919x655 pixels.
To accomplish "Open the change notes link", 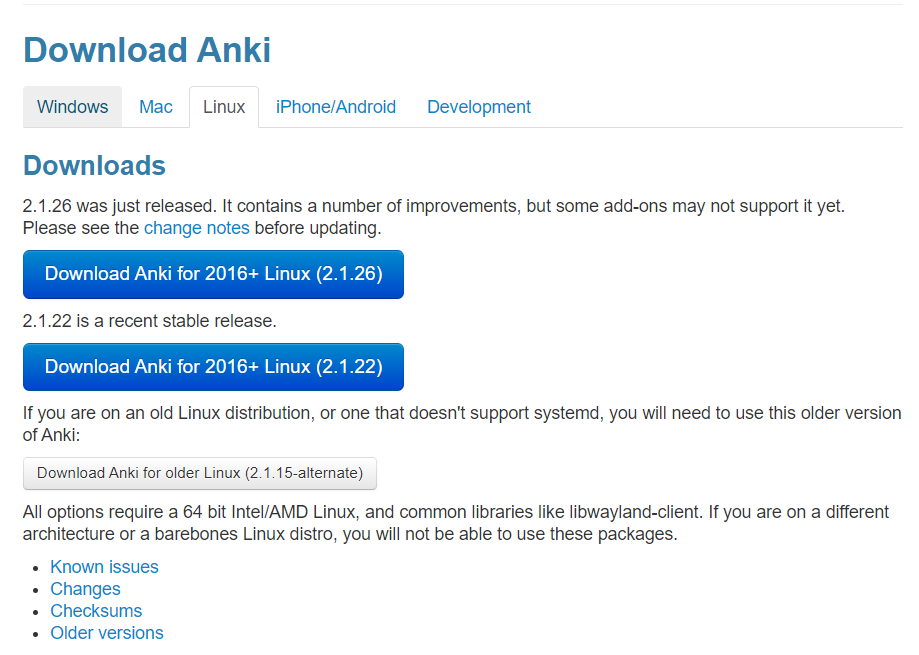I will 197,228.
